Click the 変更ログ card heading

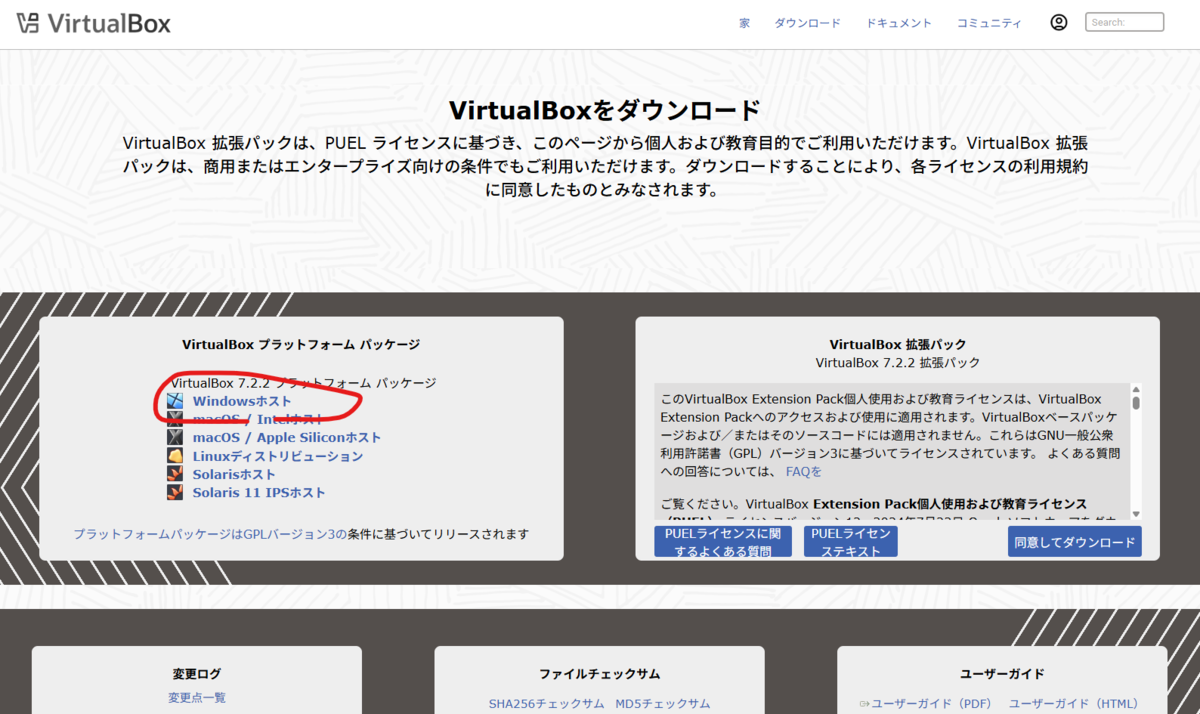click(x=197, y=674)
